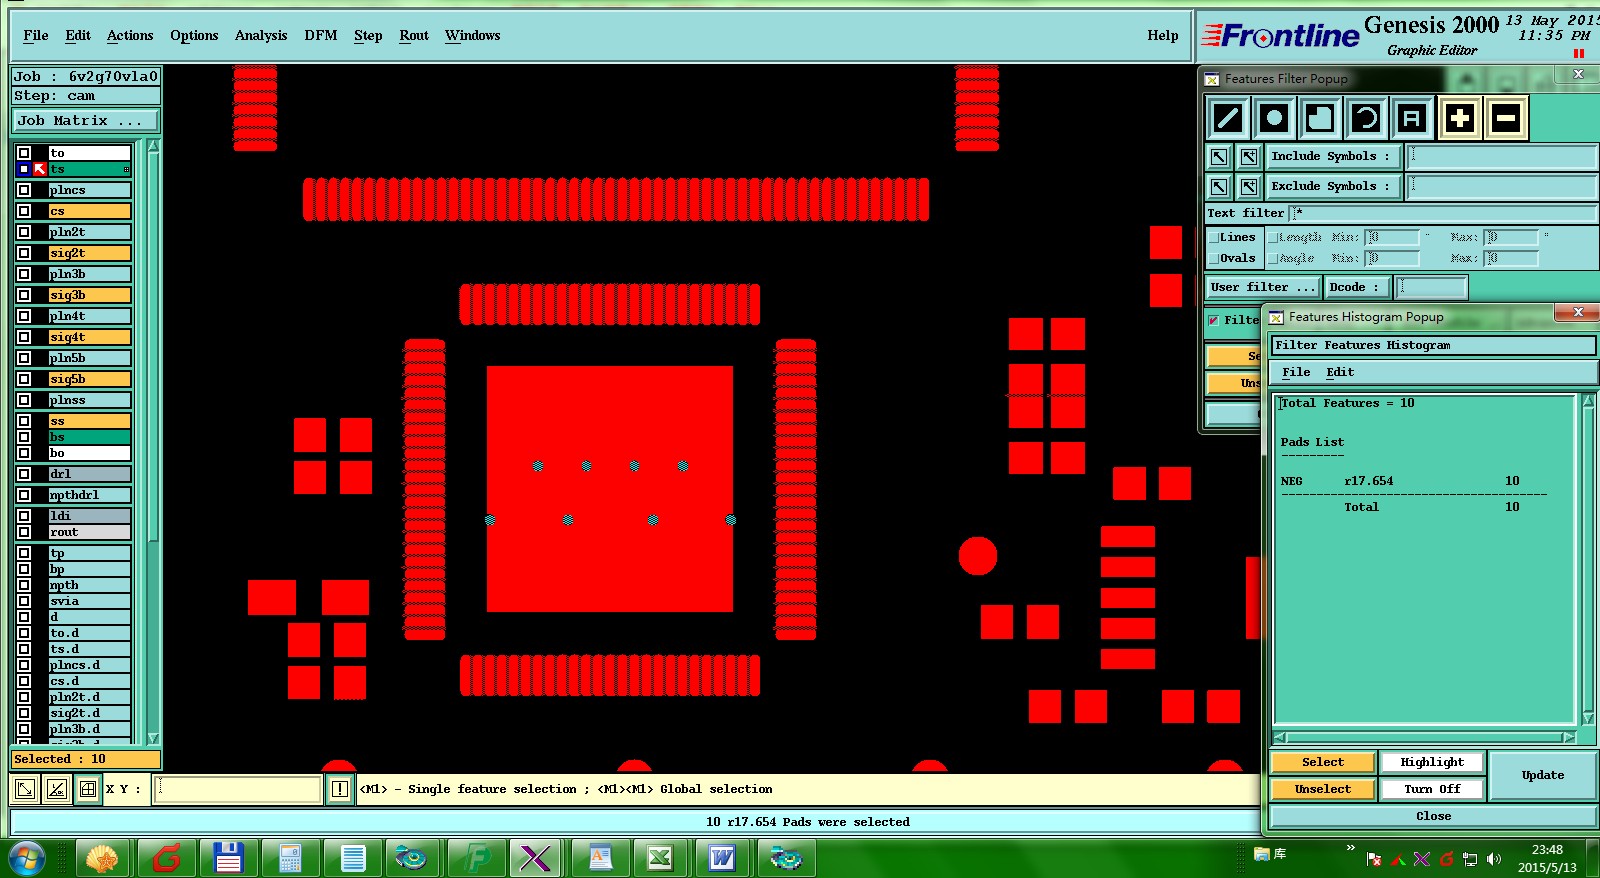1600x878 pixels.
Task: Open the File menu in Features Histogram
Action: [1296, 372]
